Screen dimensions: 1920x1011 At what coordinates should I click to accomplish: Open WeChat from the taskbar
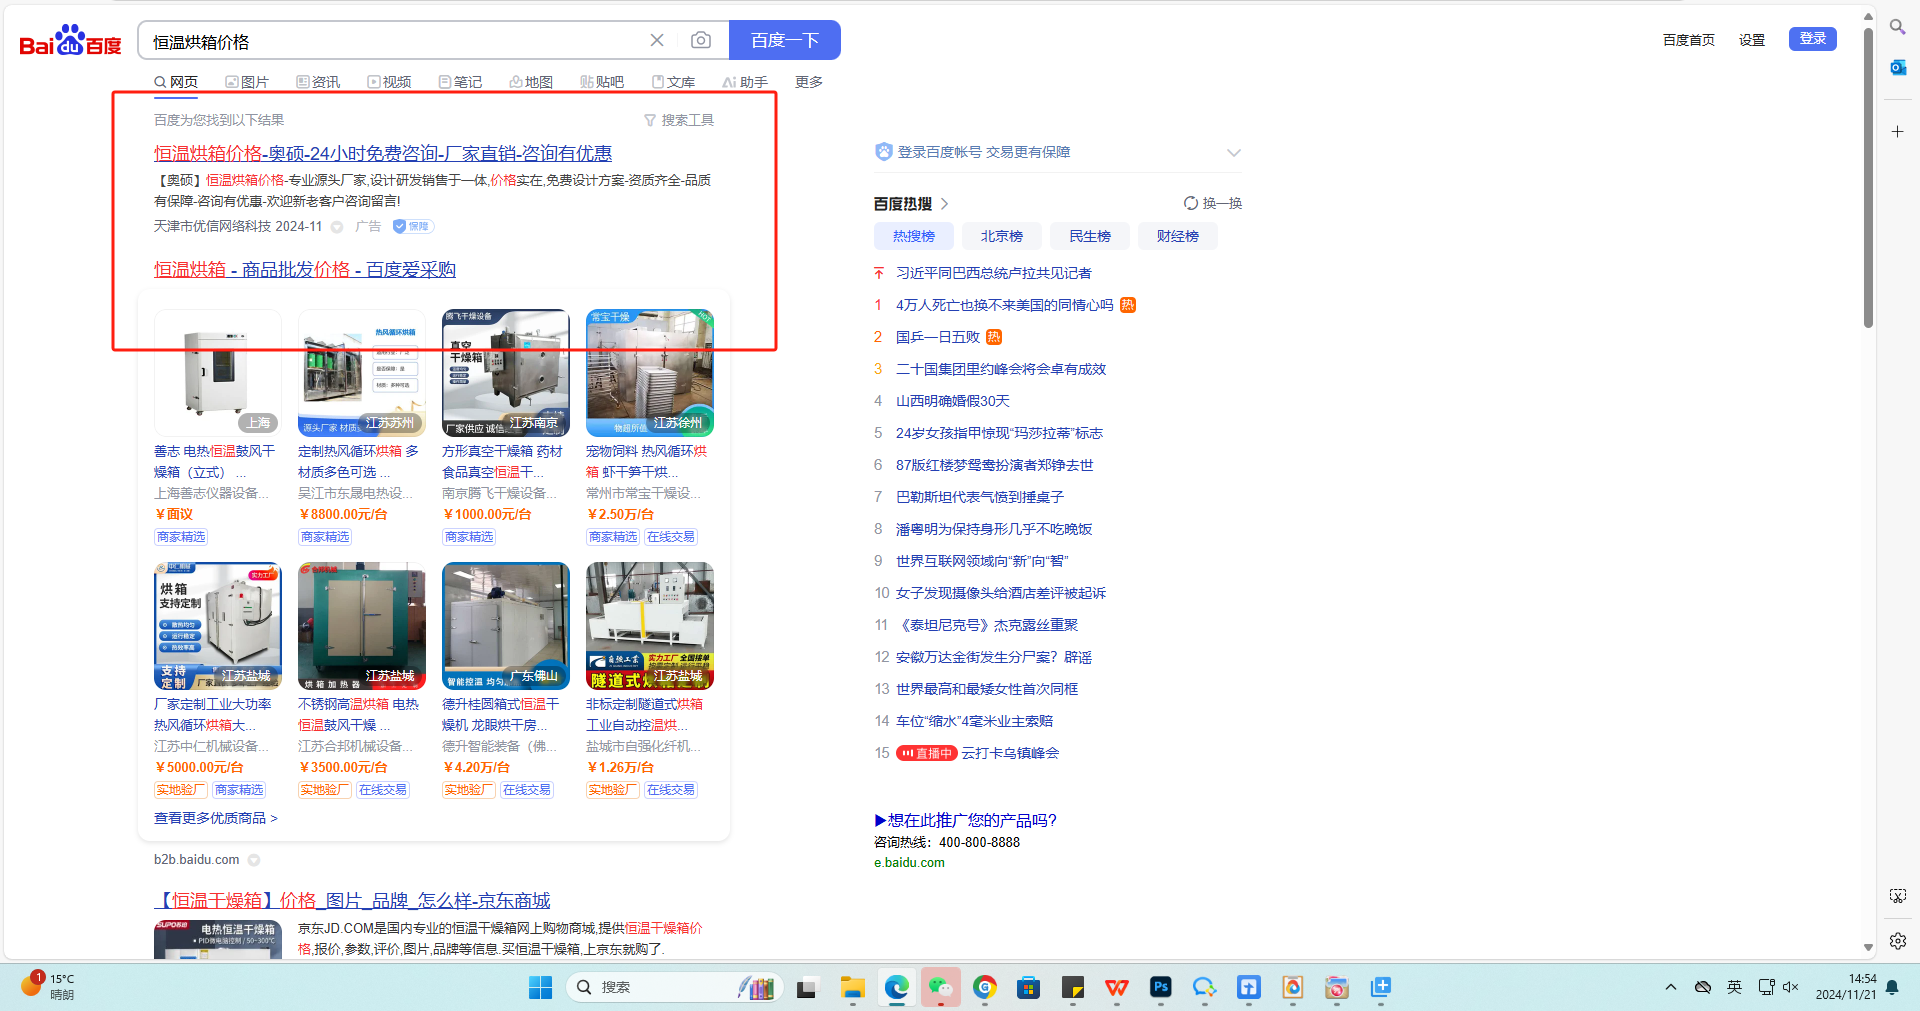940,988
